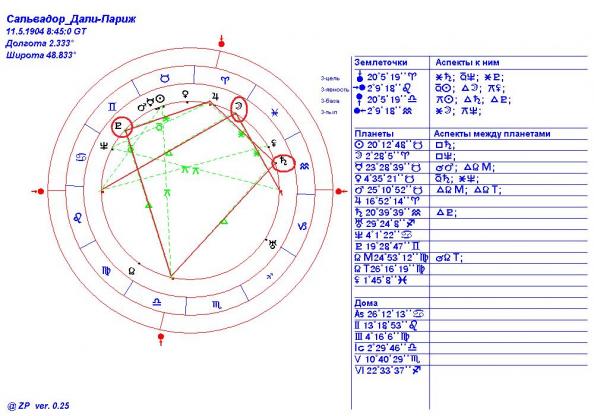Click the Mercury row 23°28'39'' Taurus
The height and width of the screenshot is (416, 594).
point(389,167)
